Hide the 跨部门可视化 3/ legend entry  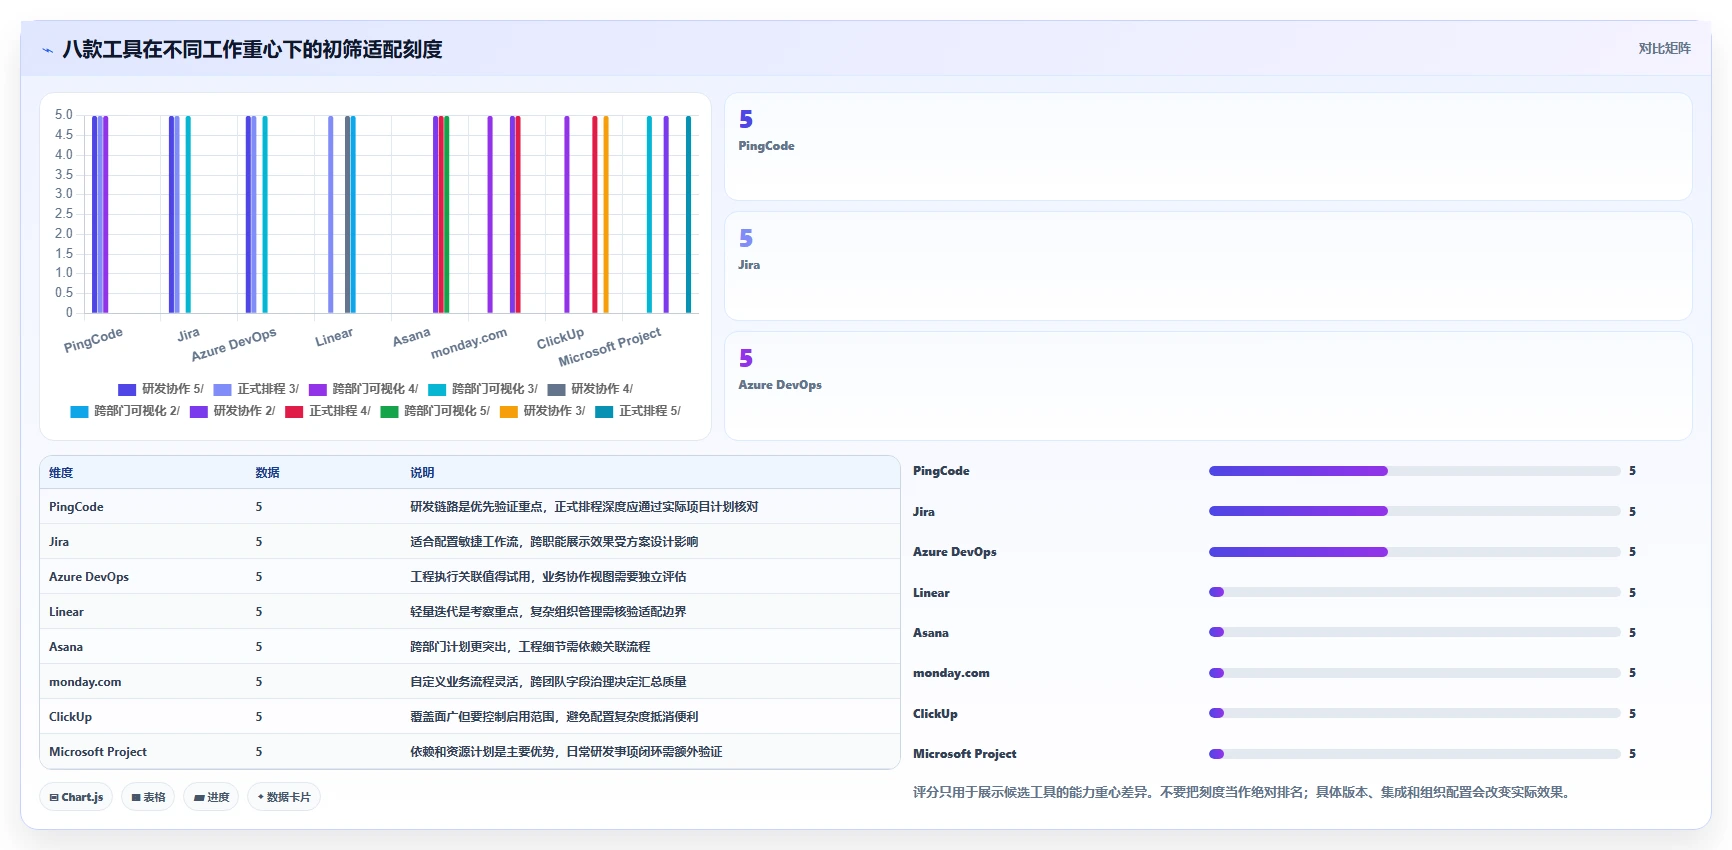[x=483, y=389]
